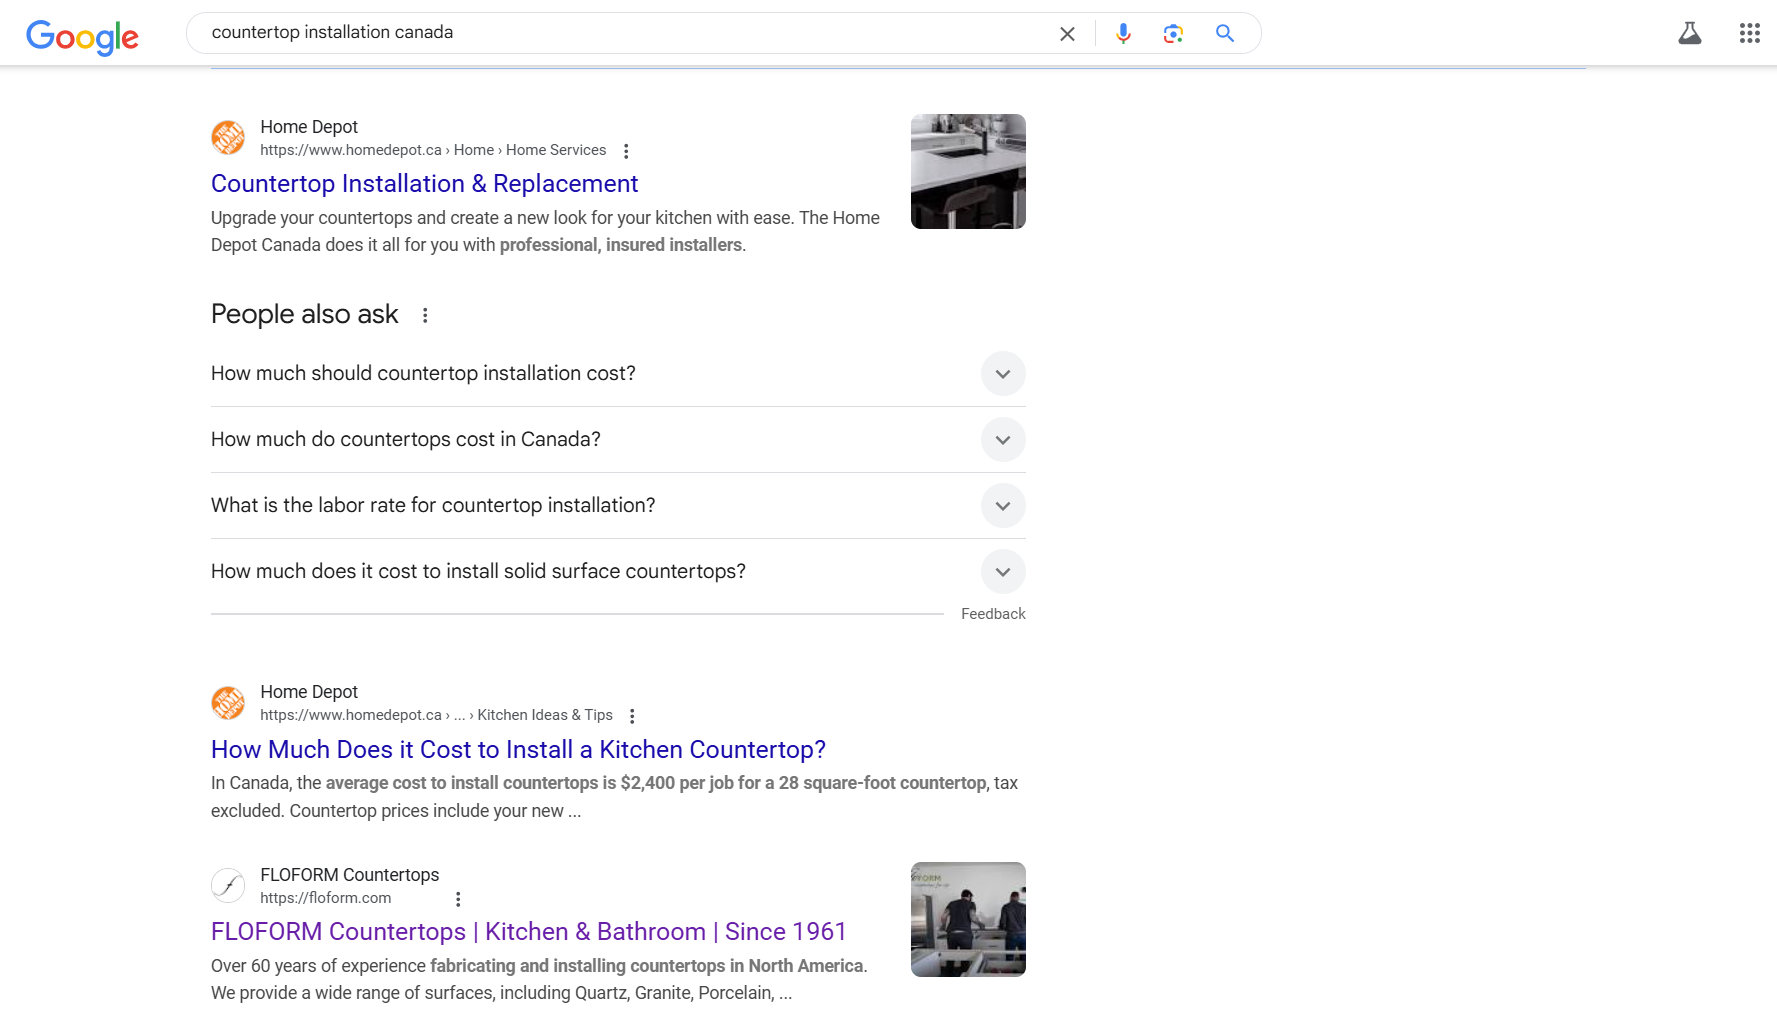Open more options for FLOFORM result
The height and width of the screenshot is (1027, 1777).
(458, 899)
